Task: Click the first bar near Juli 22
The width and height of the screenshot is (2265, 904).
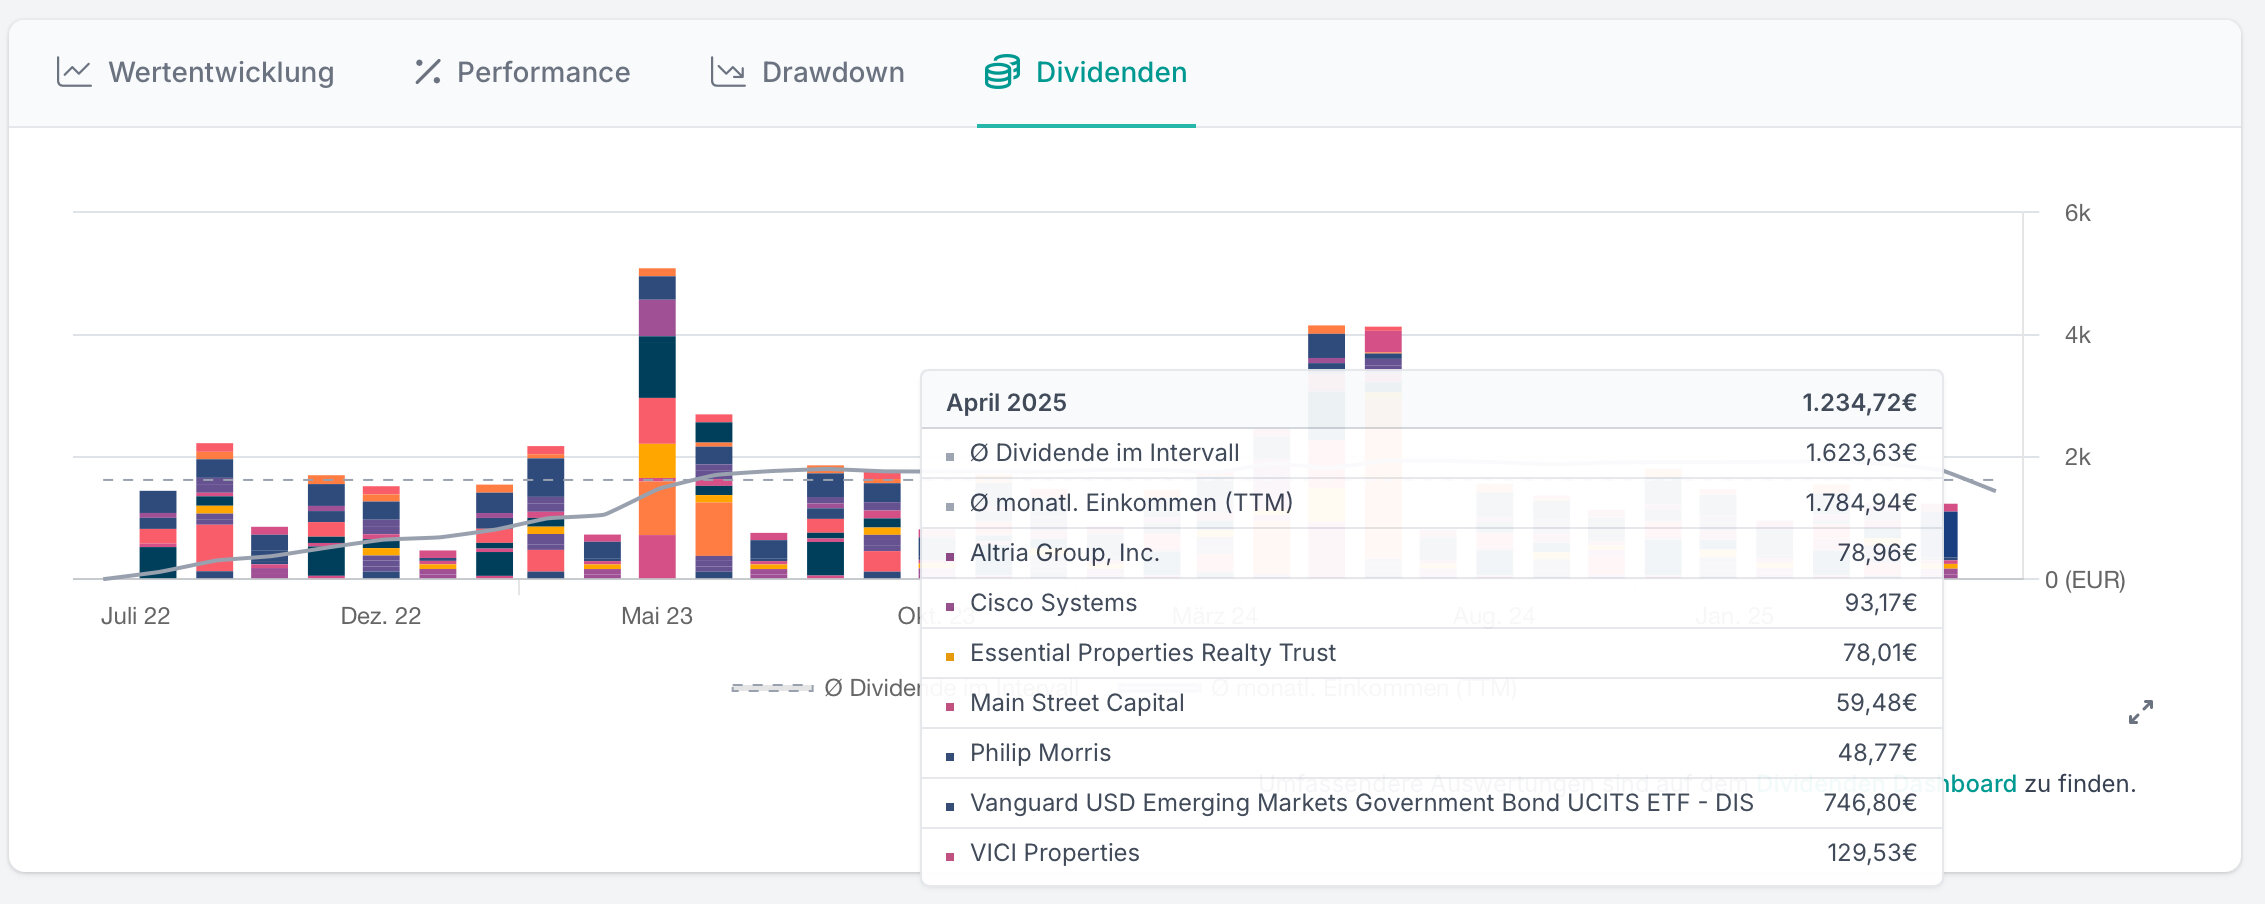Action: click(x=157, y=535)
